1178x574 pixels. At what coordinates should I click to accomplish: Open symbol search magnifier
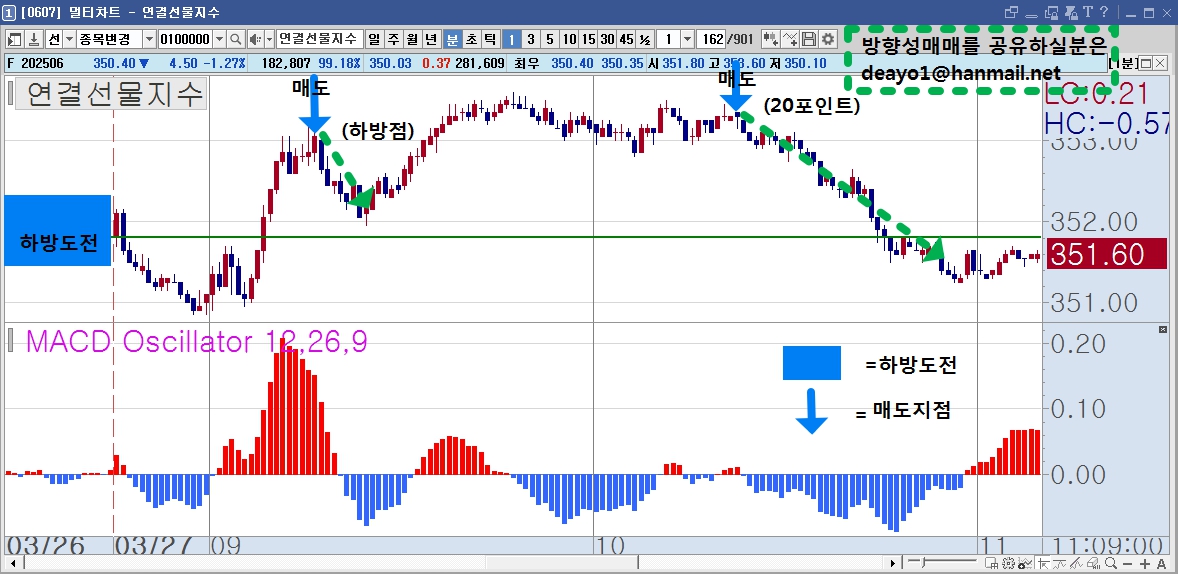pyautogui.click(x=236, y=39)
